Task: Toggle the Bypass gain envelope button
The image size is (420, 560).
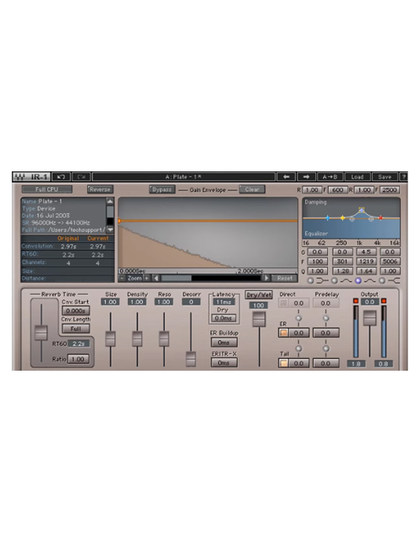Action: (162, 190)
